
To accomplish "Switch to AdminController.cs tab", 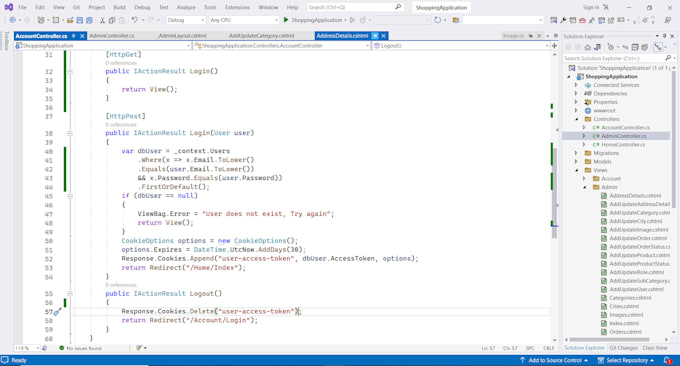I will point(111,36).
